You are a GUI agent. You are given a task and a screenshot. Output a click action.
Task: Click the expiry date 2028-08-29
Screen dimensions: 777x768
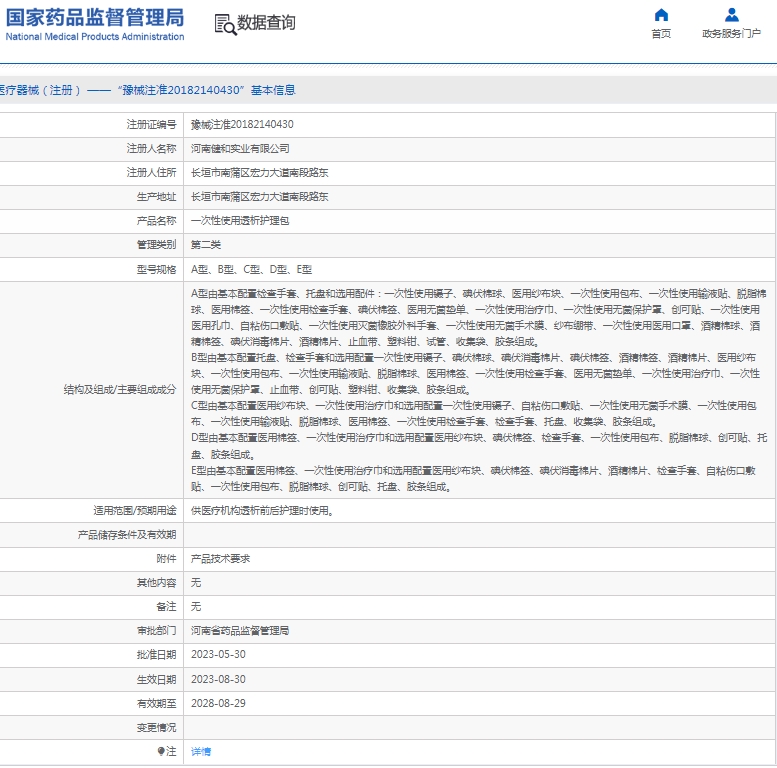tap(219, 704)
